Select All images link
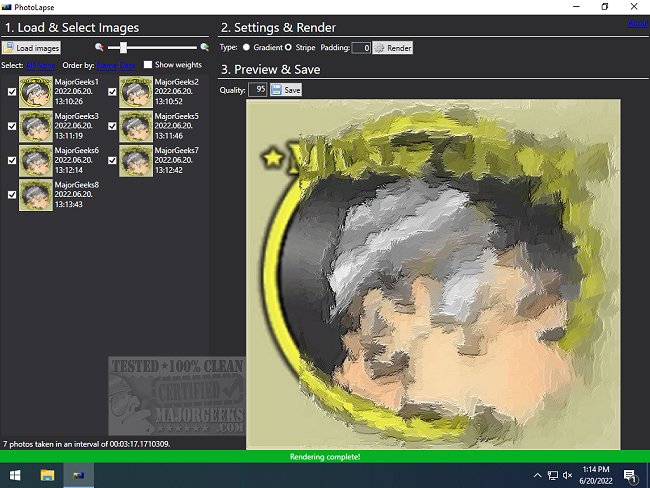Screen dimensions: 650x488 30,66
